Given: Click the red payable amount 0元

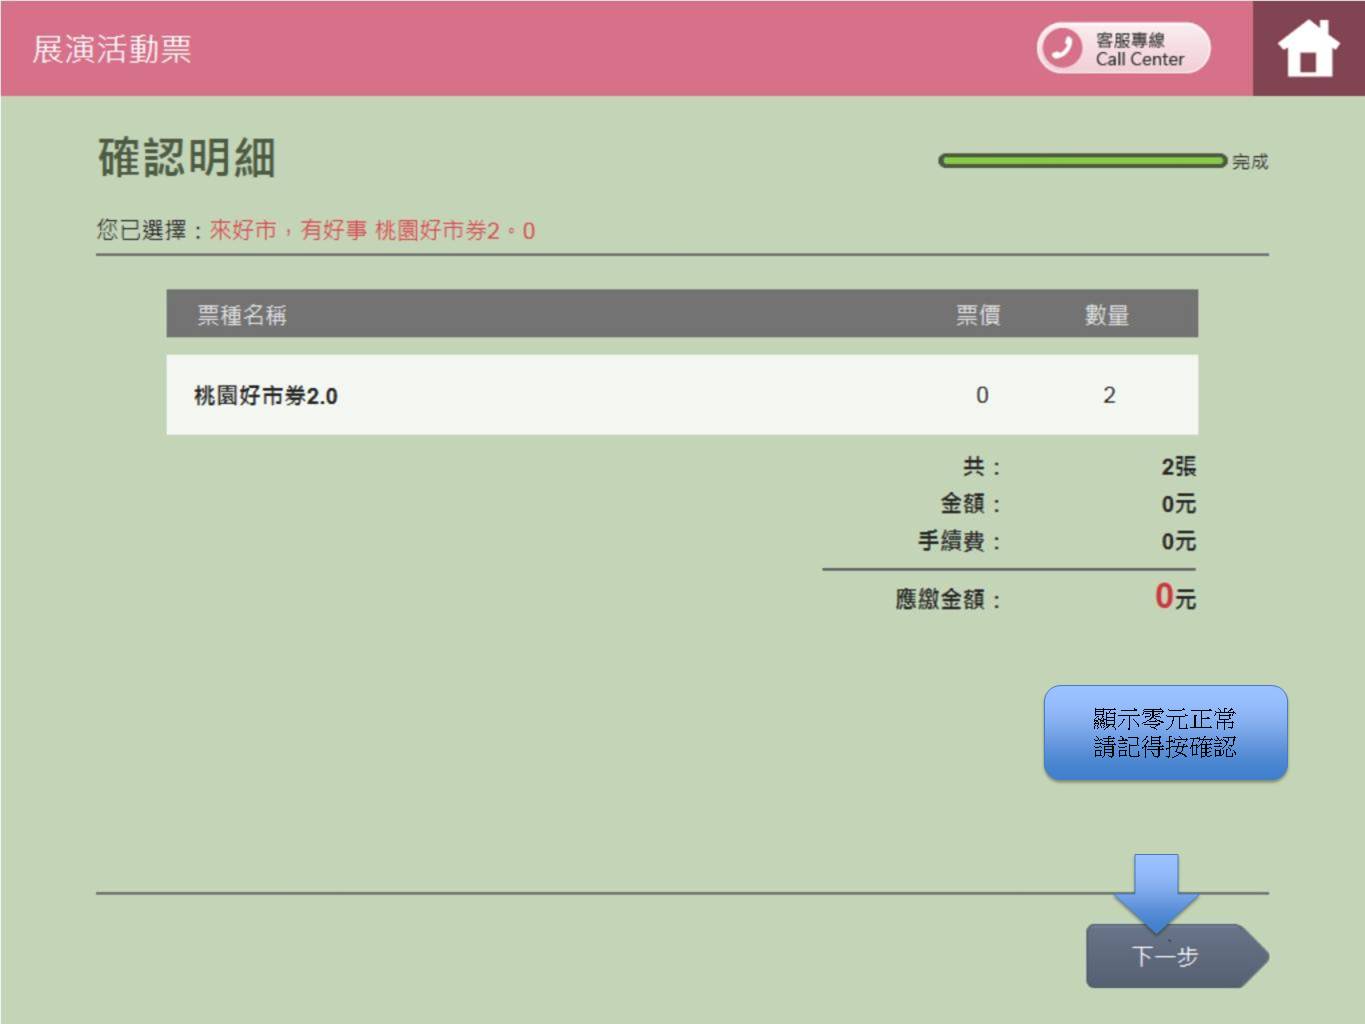Looking at the screenshot, I should [x=1175, y=597].
